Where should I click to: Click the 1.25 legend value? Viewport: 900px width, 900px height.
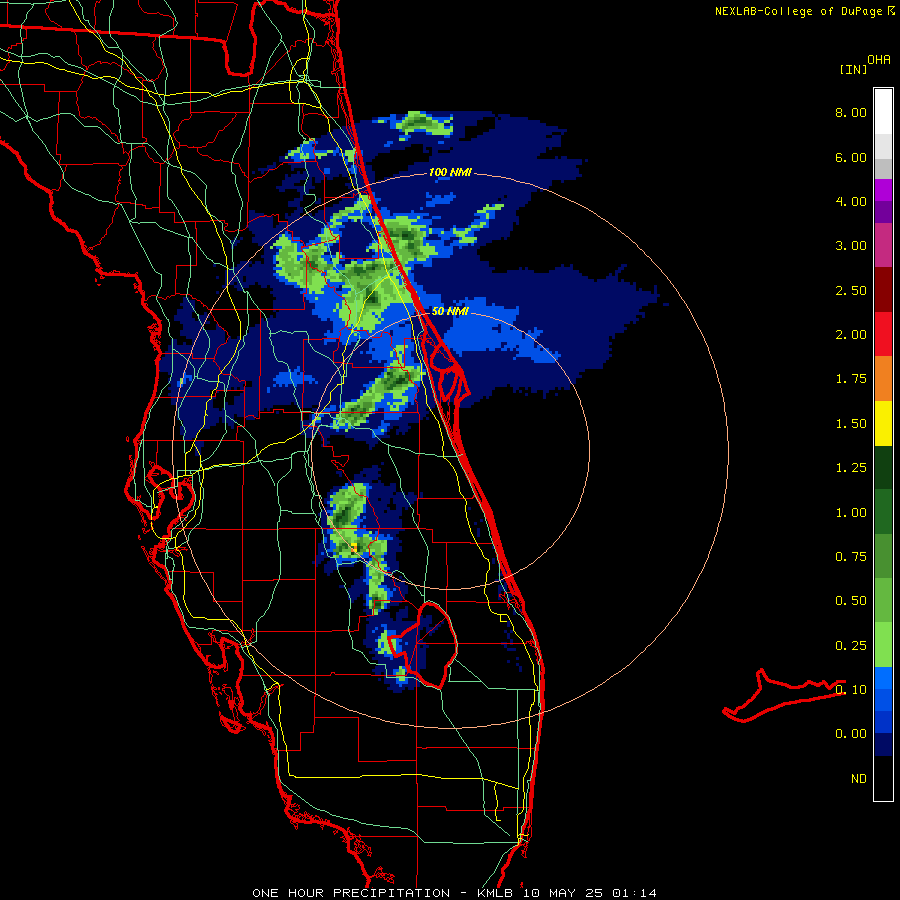851,468
